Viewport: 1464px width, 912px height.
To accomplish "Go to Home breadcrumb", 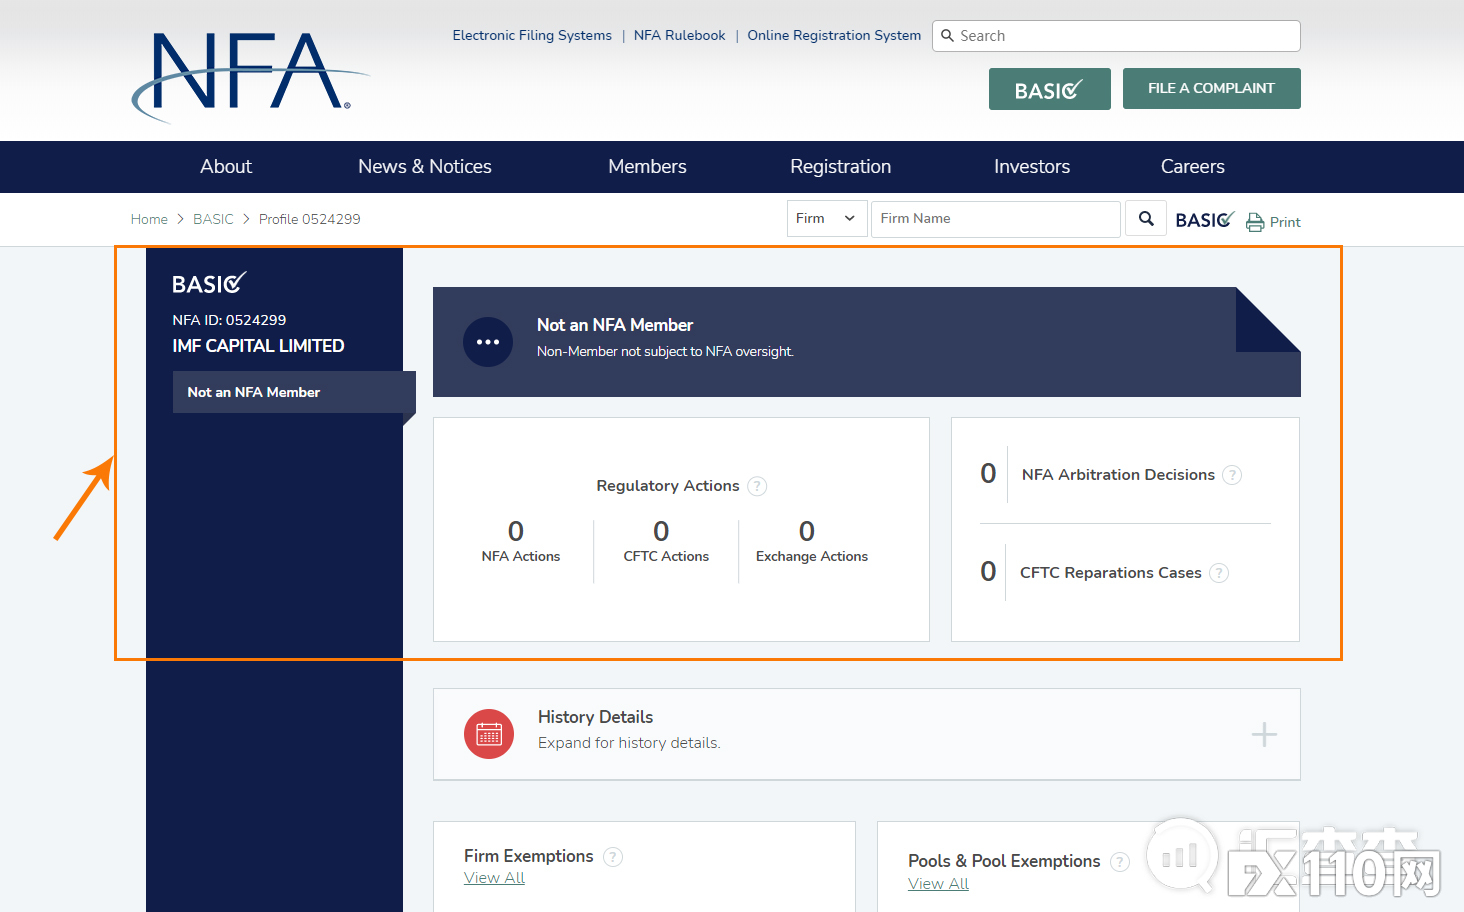I will 149,219.
